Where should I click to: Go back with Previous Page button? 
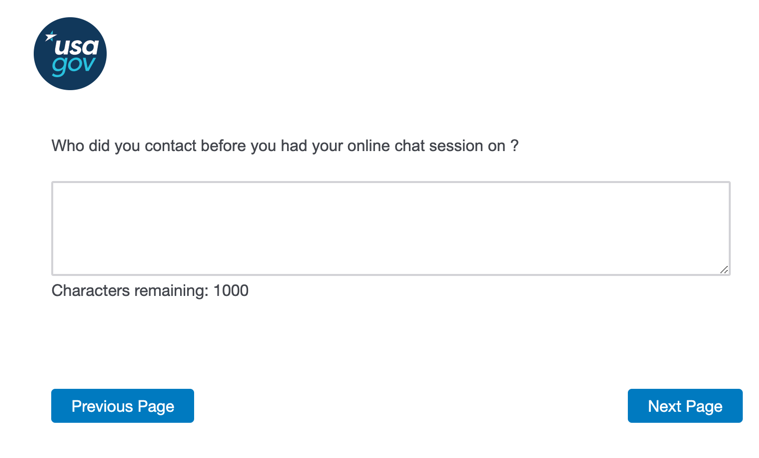(122, 406)
